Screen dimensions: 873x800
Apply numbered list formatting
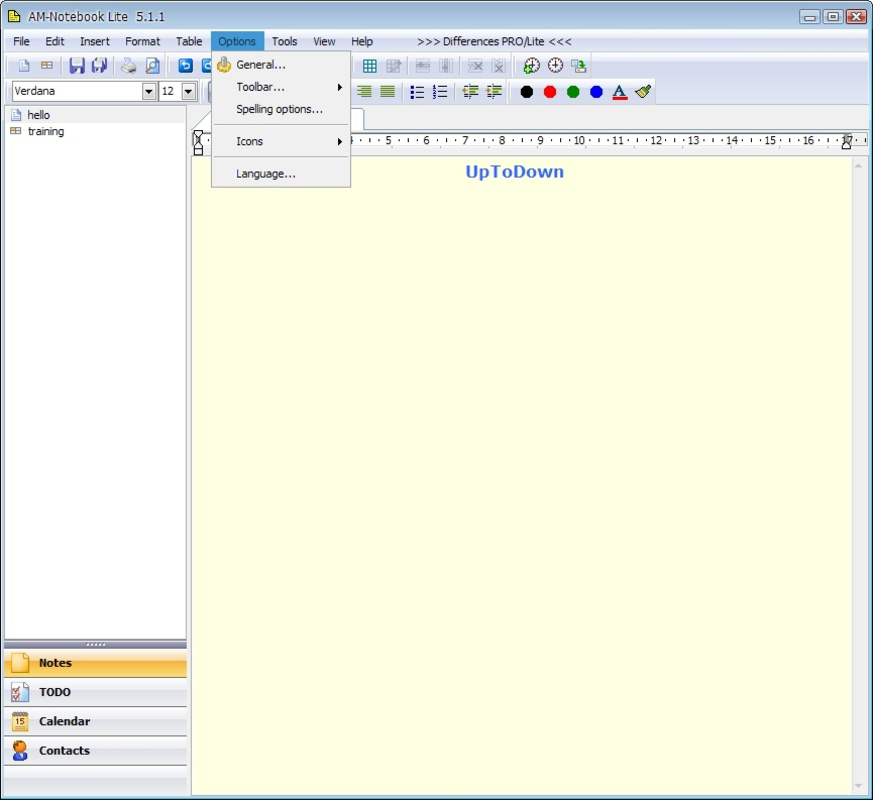tap(440, 92)
